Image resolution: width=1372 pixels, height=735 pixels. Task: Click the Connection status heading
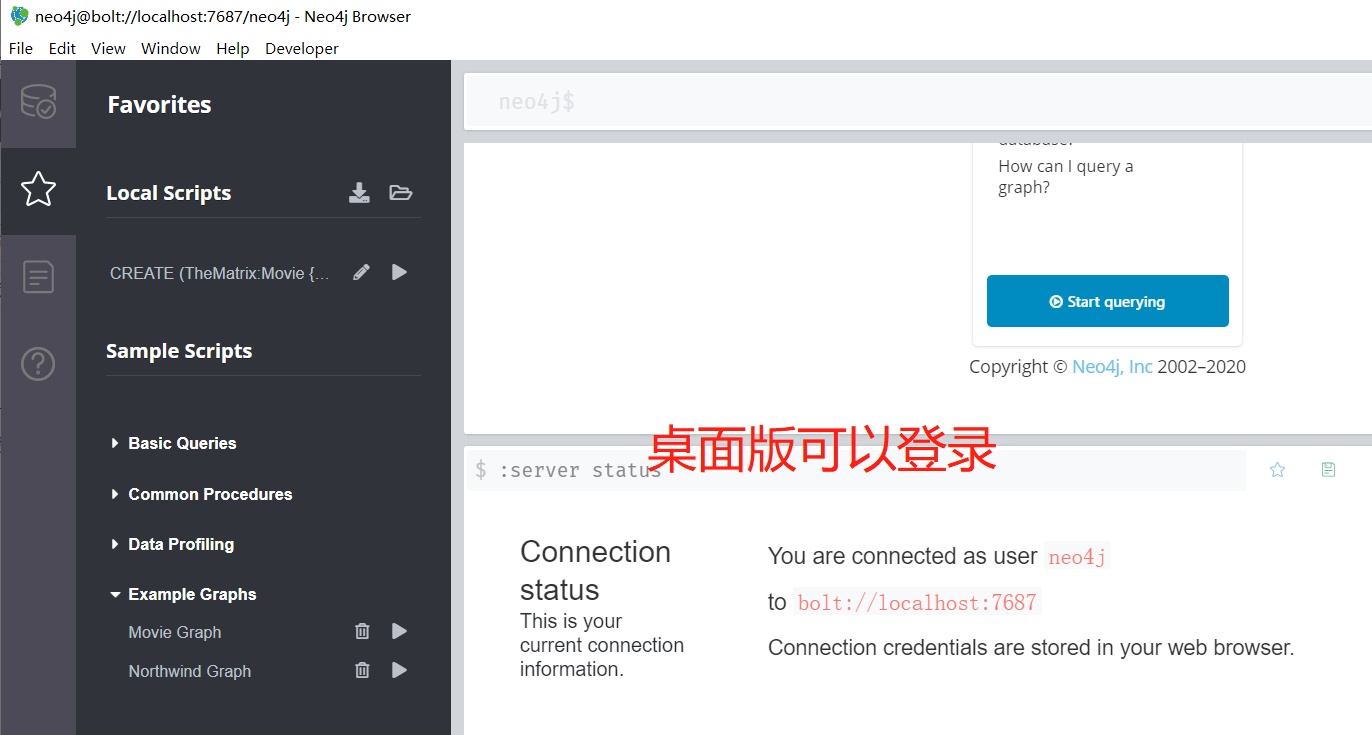point(595,570)
